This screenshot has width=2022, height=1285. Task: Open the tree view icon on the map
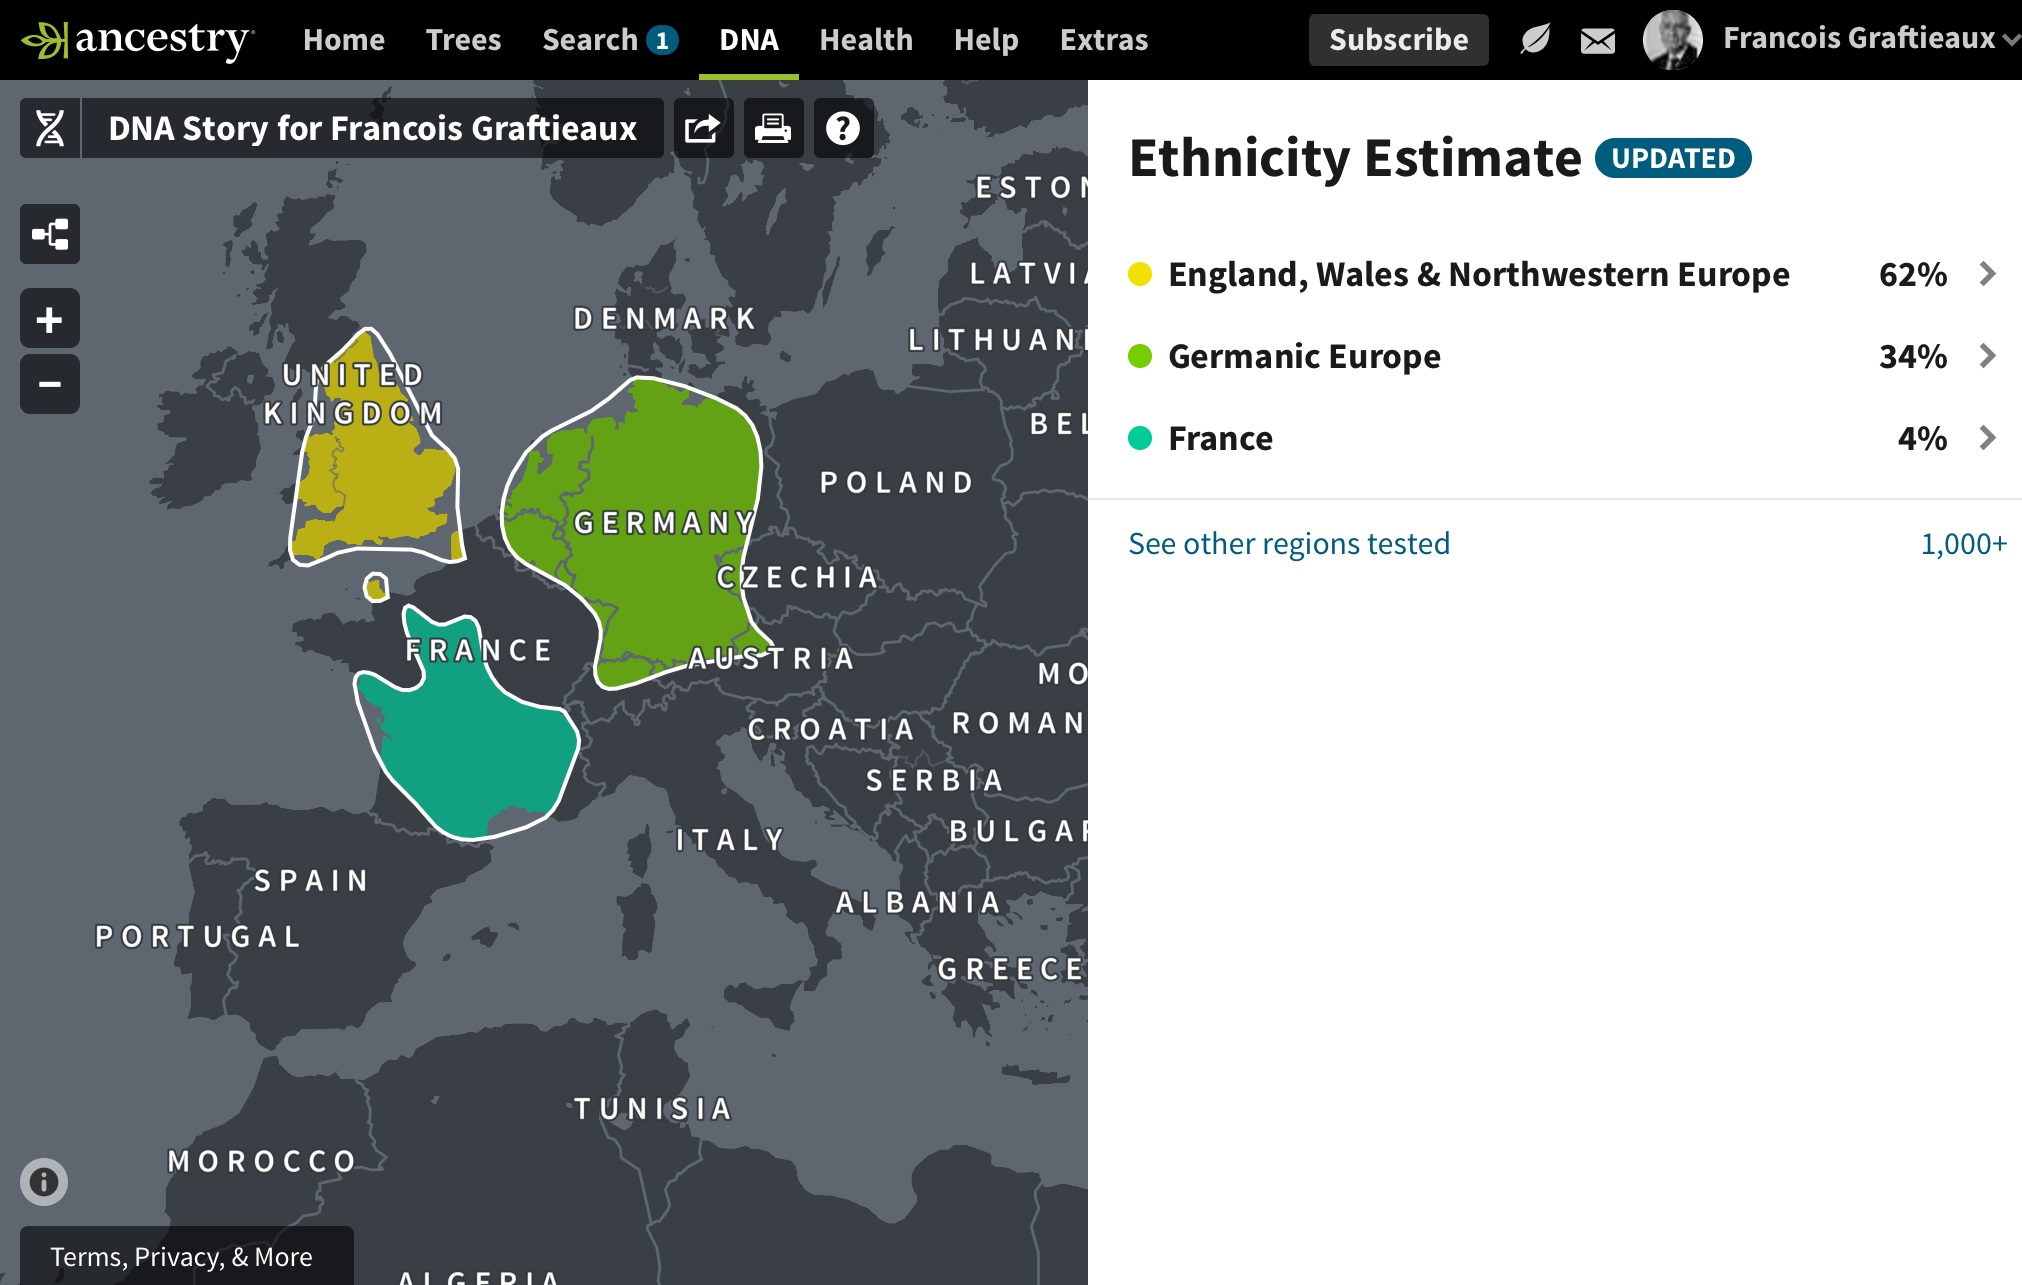50,234
